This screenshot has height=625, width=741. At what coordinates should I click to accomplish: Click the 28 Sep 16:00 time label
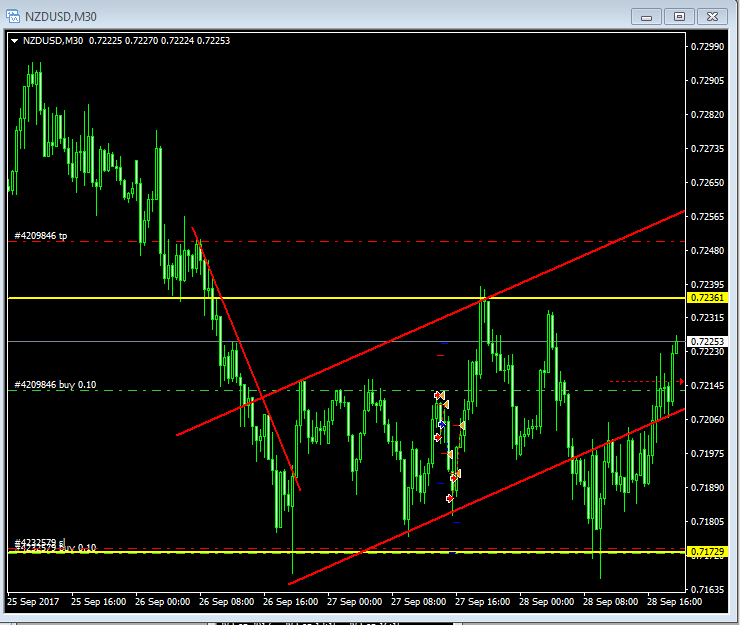pyautogui.click(x=674, y=602)
